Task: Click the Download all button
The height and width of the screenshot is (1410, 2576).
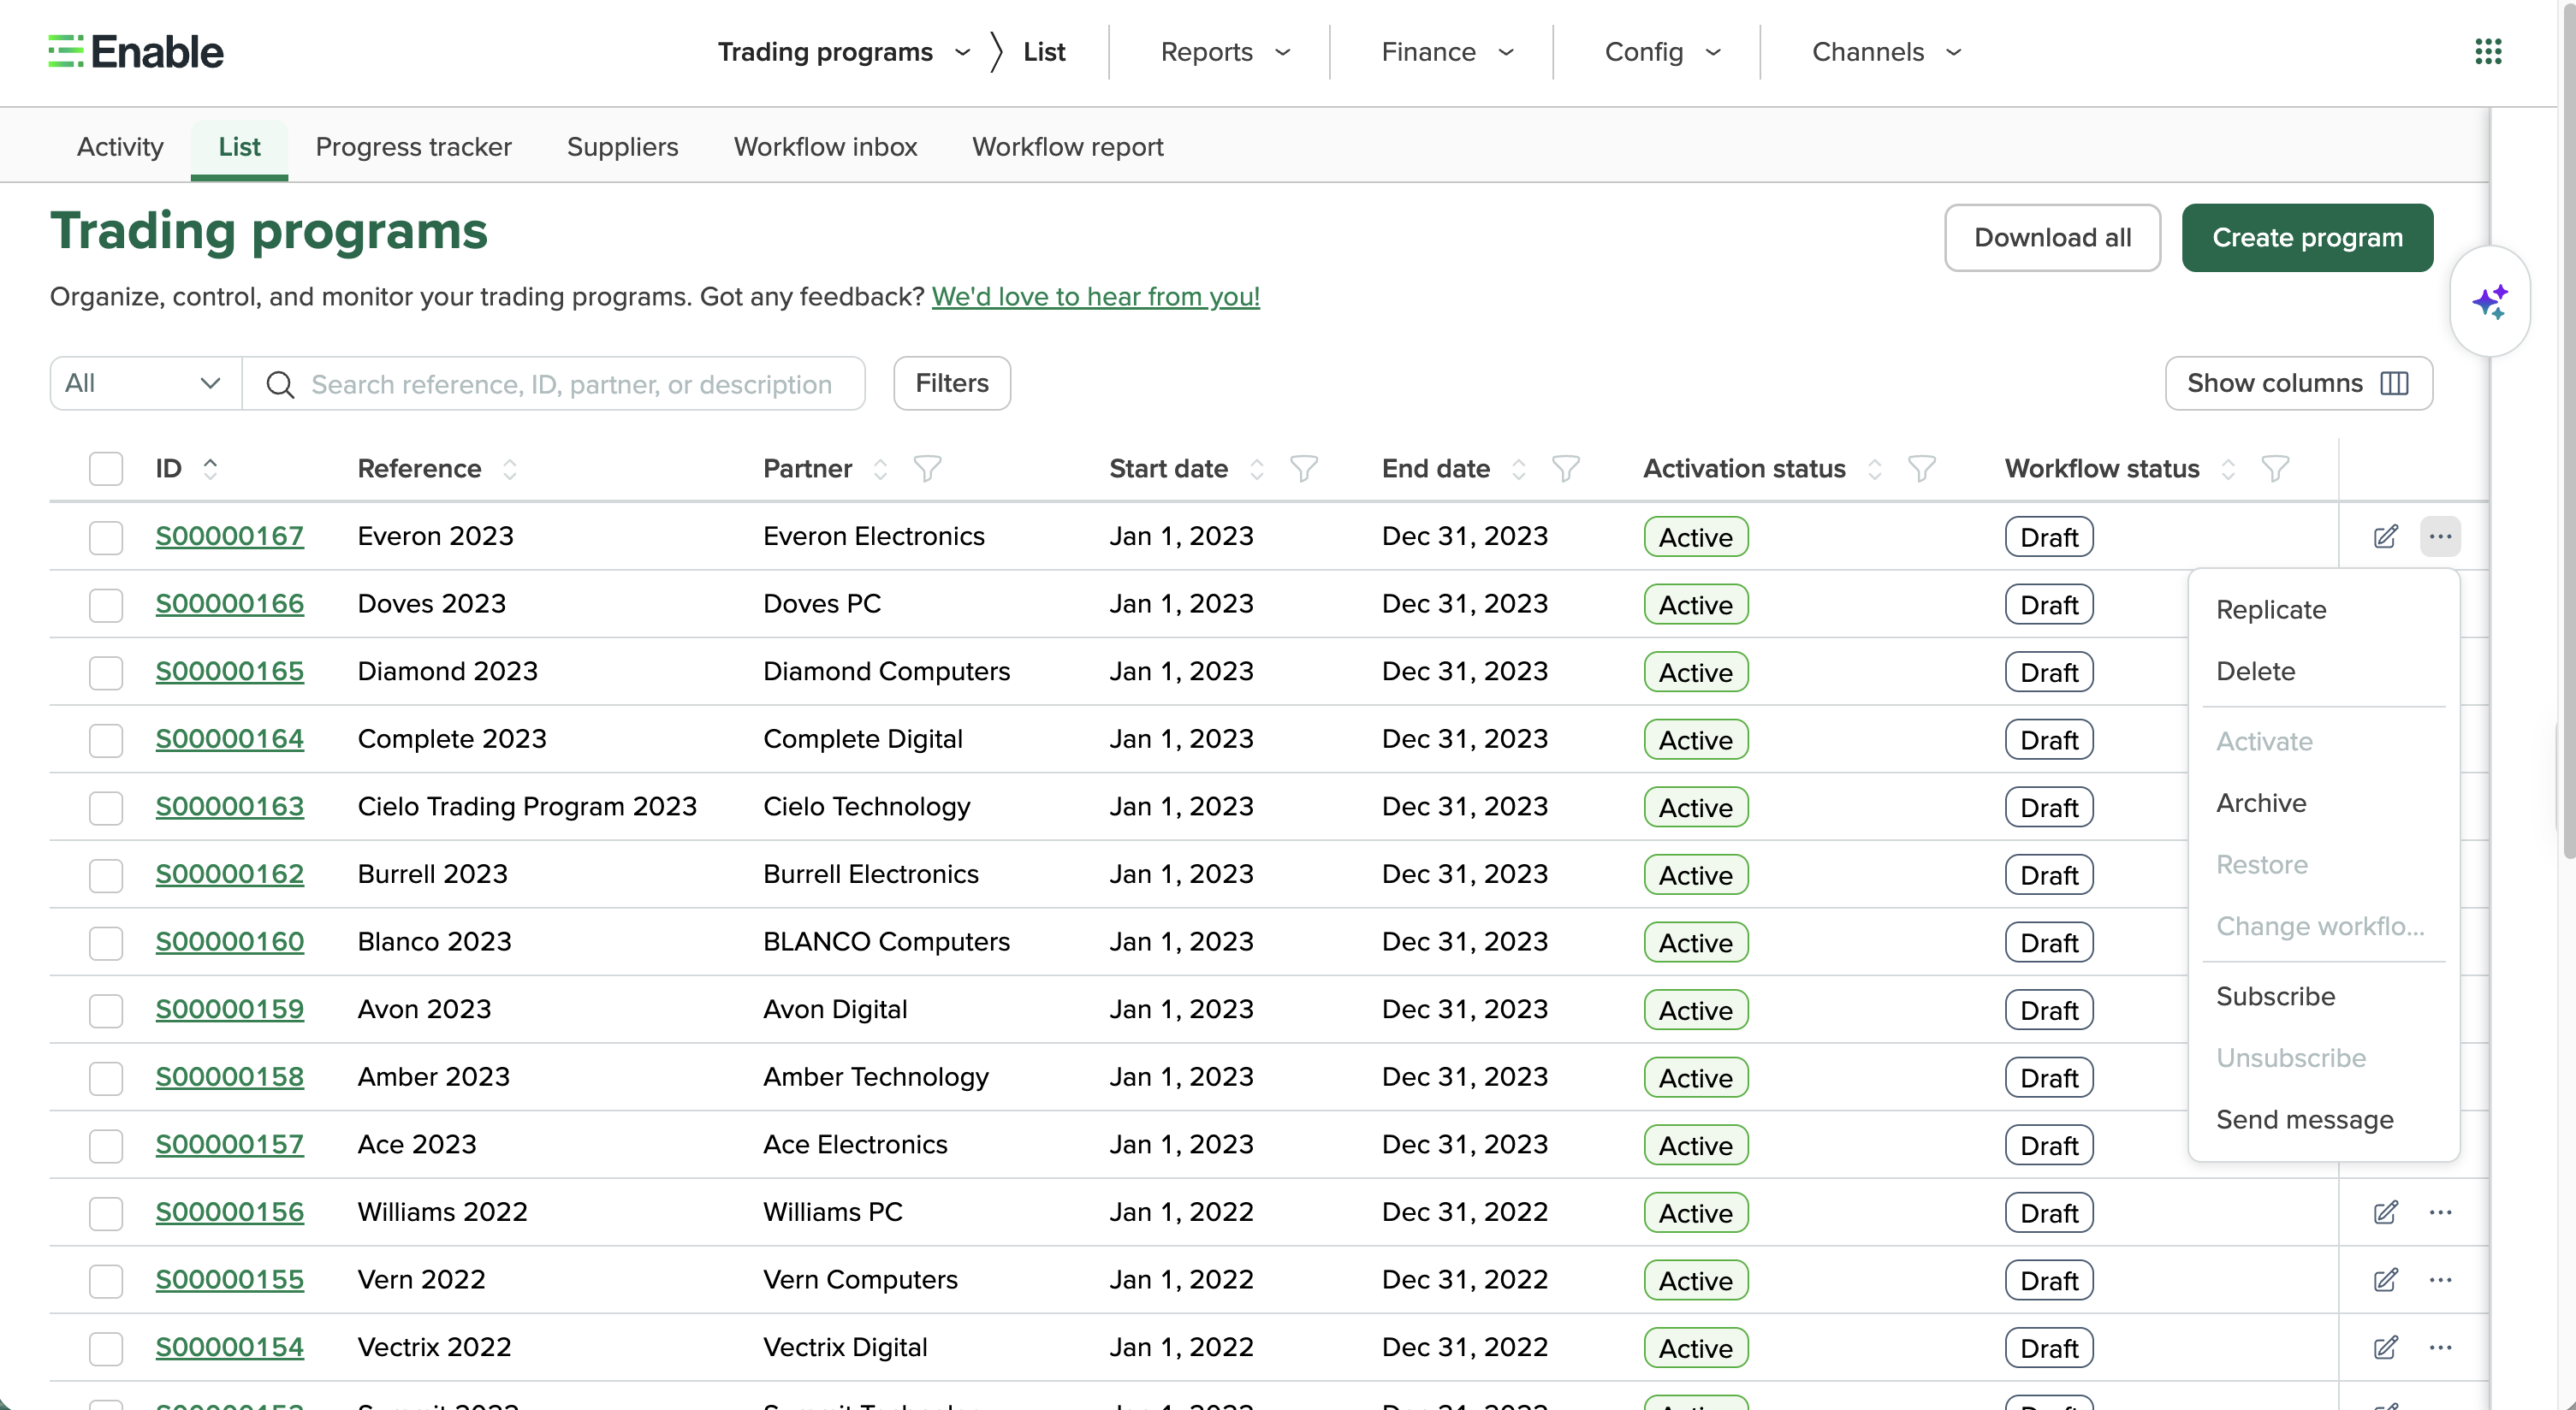Action: click(x=2052, y=237)
